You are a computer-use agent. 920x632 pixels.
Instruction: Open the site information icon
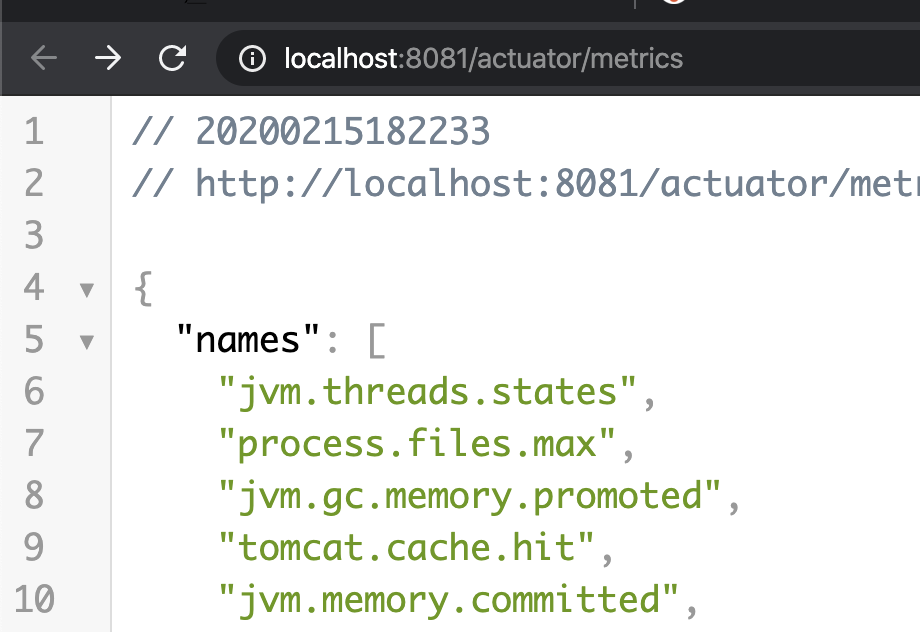coord(252,59)
